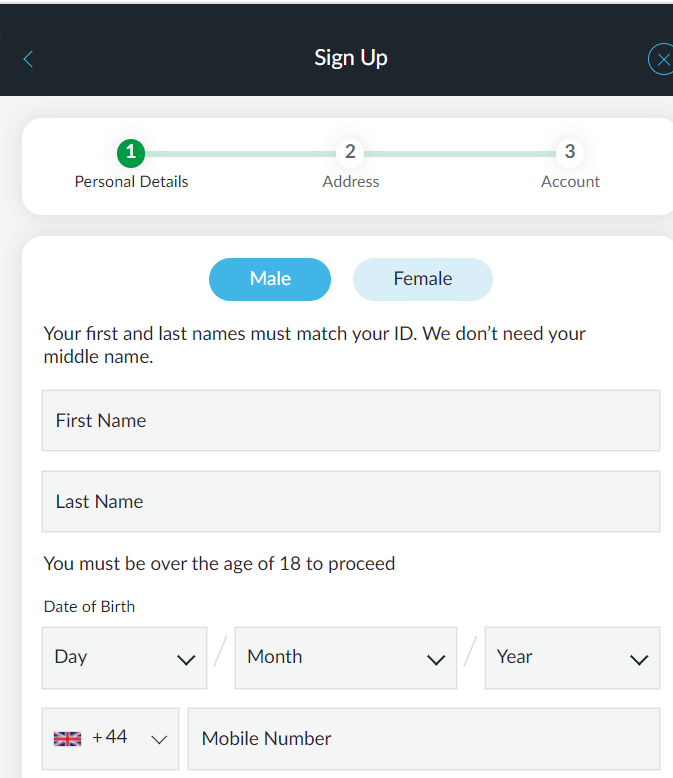673x778 pixels.
Task: Expand the +44 country code selector
Action: [x=110, y=739]
